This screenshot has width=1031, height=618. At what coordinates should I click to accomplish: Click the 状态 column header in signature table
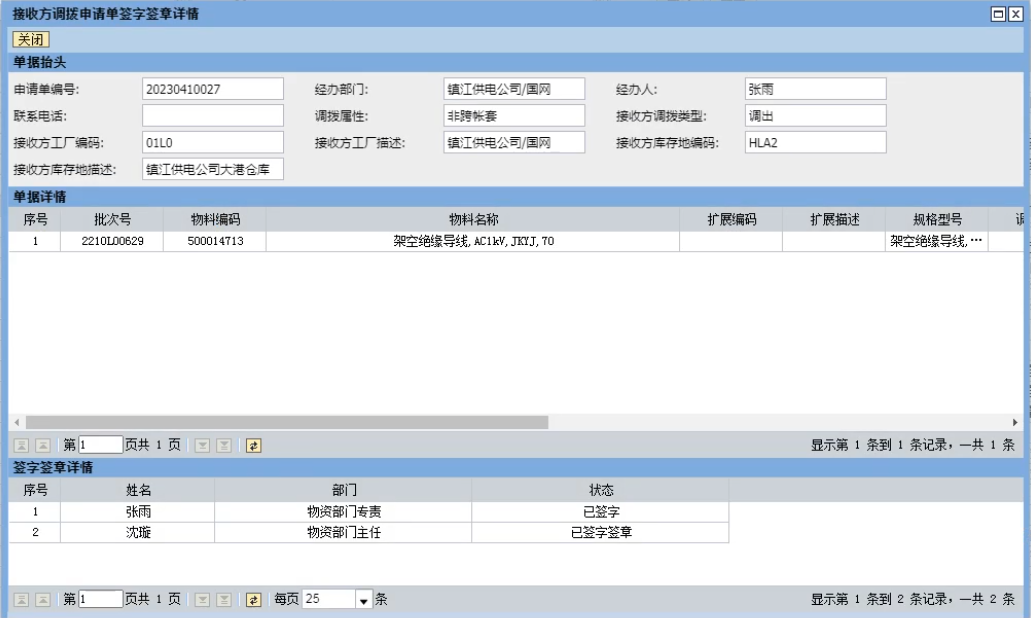pyautogui.click(x=600, y=490)
